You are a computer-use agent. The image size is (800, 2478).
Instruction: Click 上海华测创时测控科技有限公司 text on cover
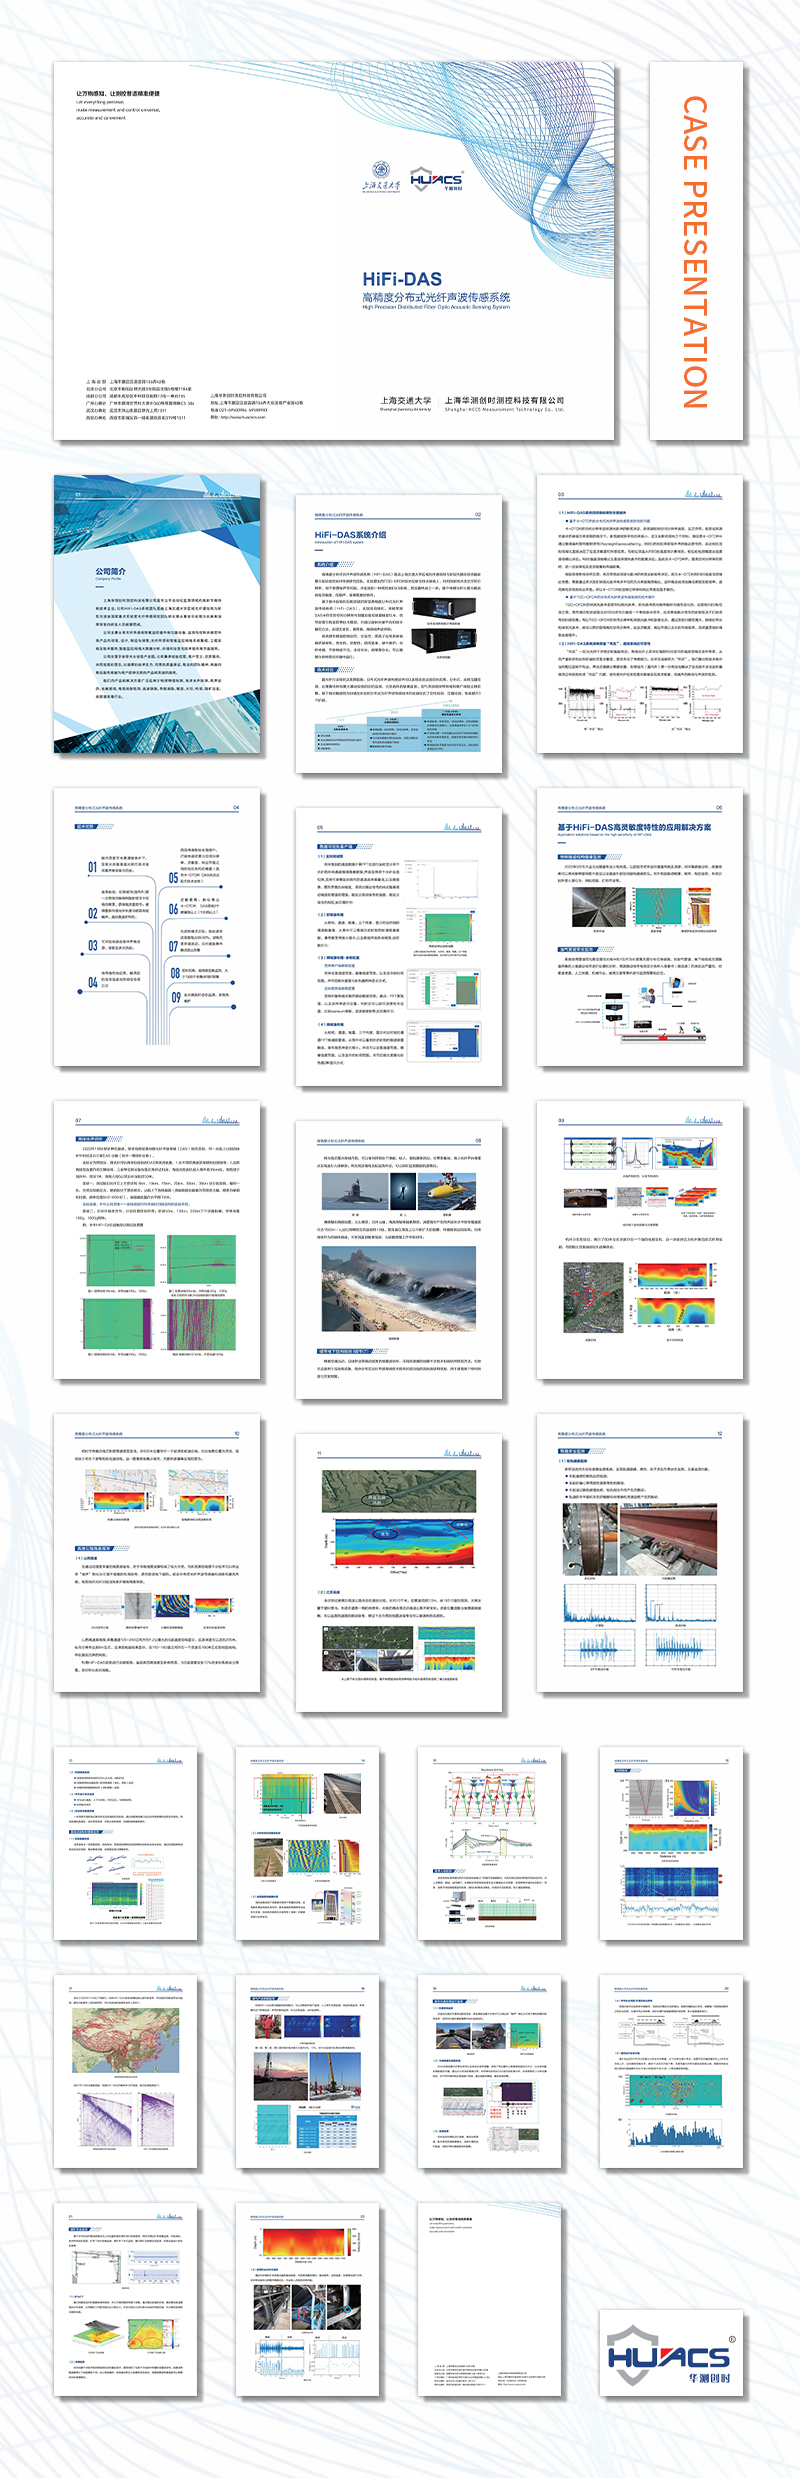pyautogui.click(x=504, y=401)
